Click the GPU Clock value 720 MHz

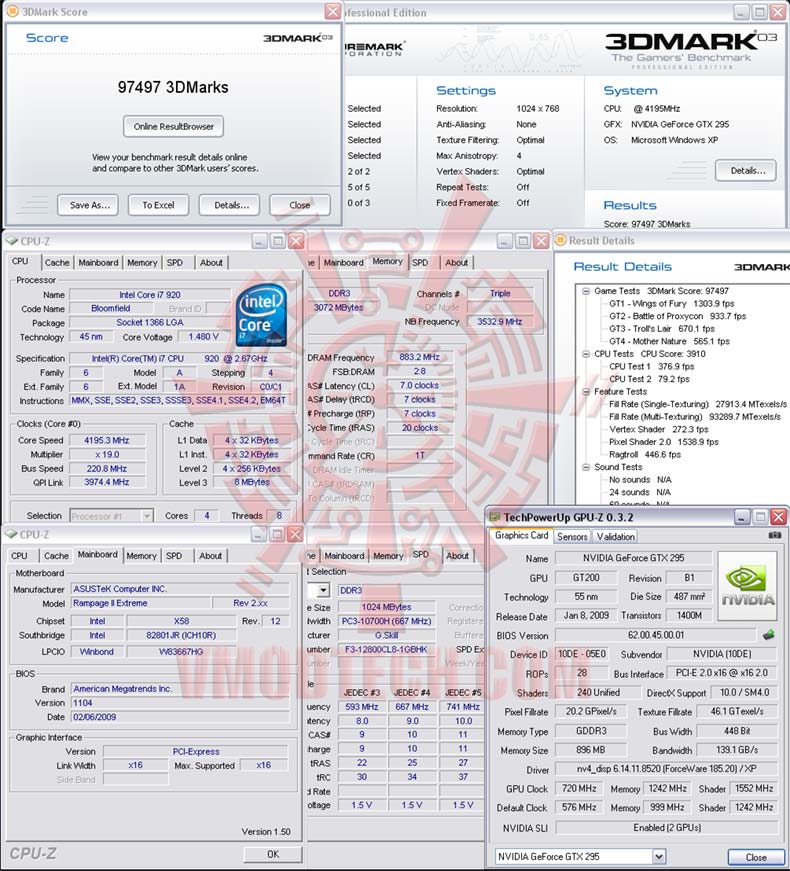pyautogui.click(x=579, y=789)
